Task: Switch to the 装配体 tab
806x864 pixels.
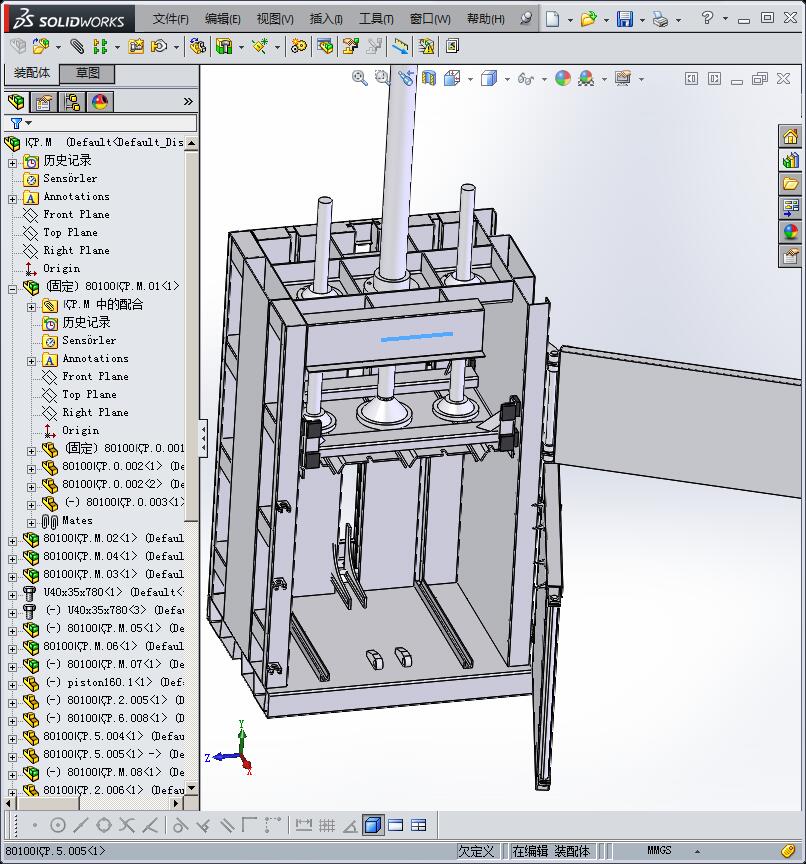Action: pos(31,73)
